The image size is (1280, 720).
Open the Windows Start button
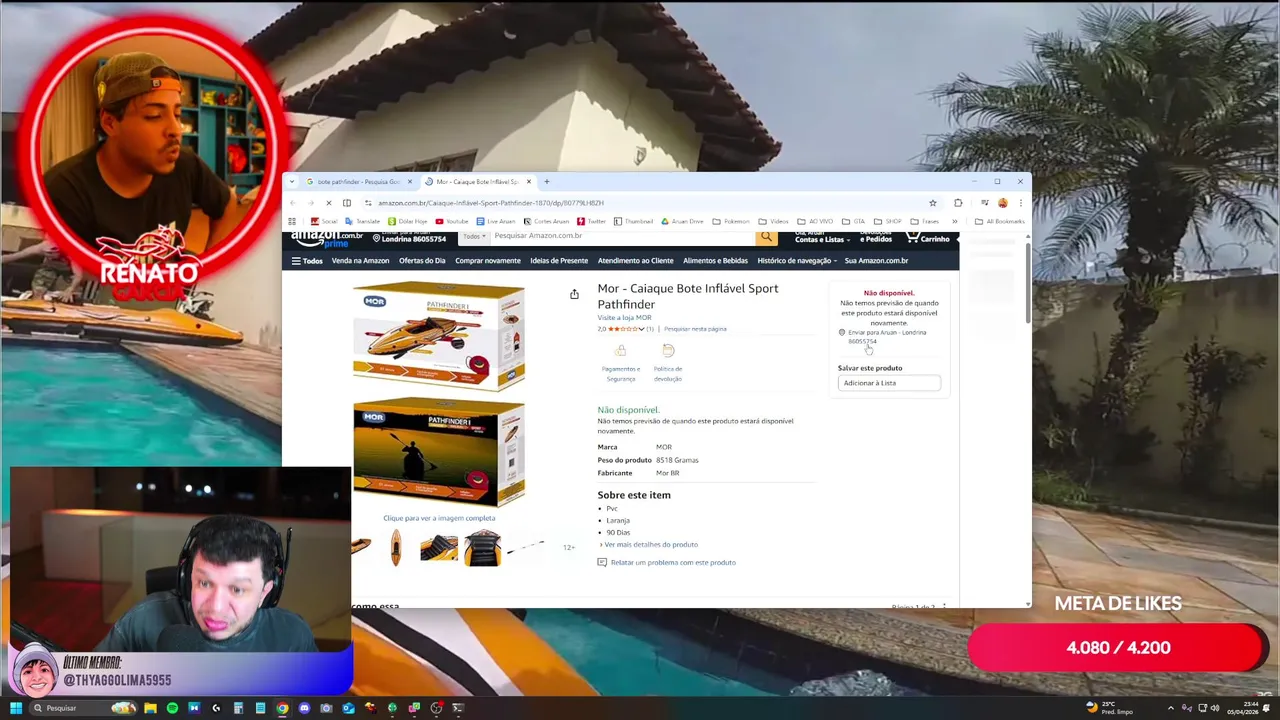[x=16, y=708]
